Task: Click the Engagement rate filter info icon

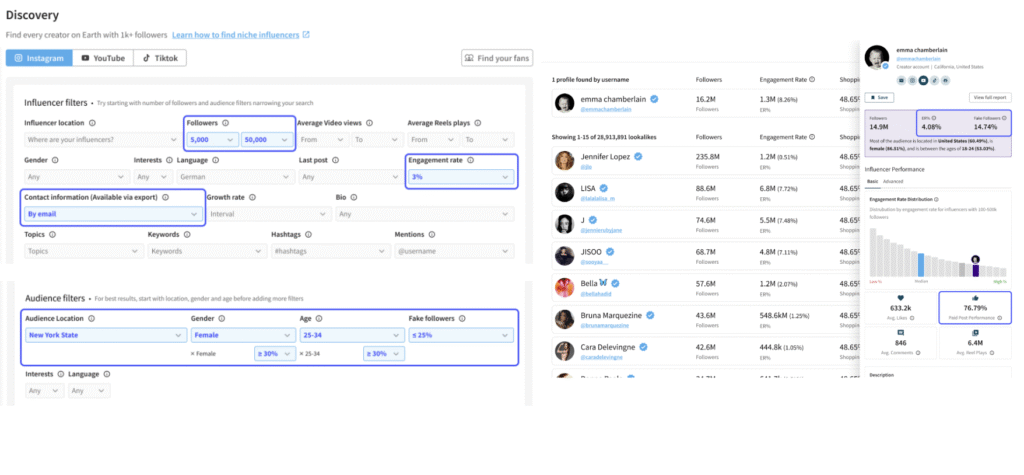Action: point(470,160)
